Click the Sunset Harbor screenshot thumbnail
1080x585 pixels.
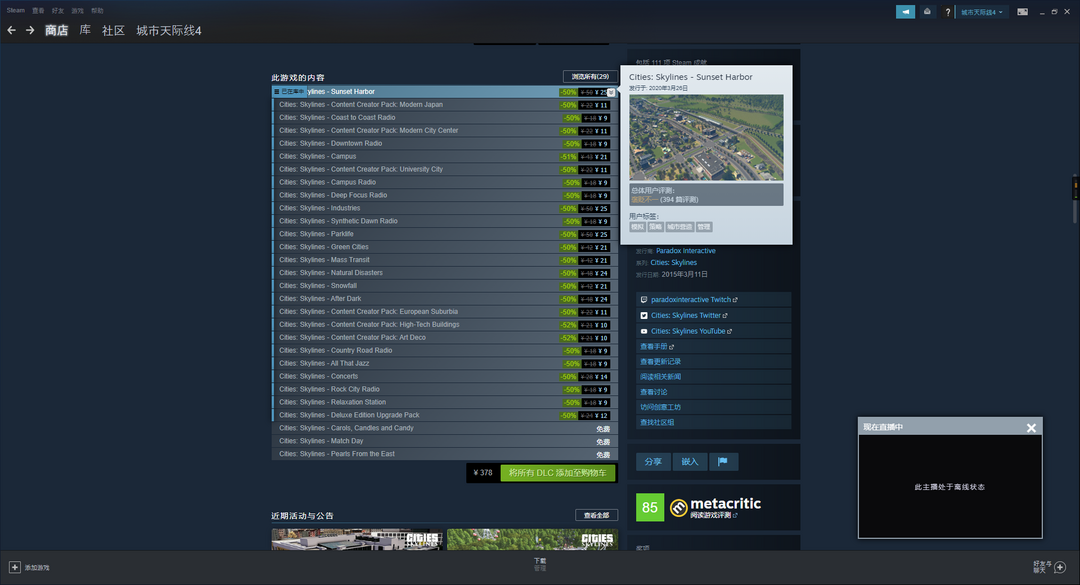706,137
